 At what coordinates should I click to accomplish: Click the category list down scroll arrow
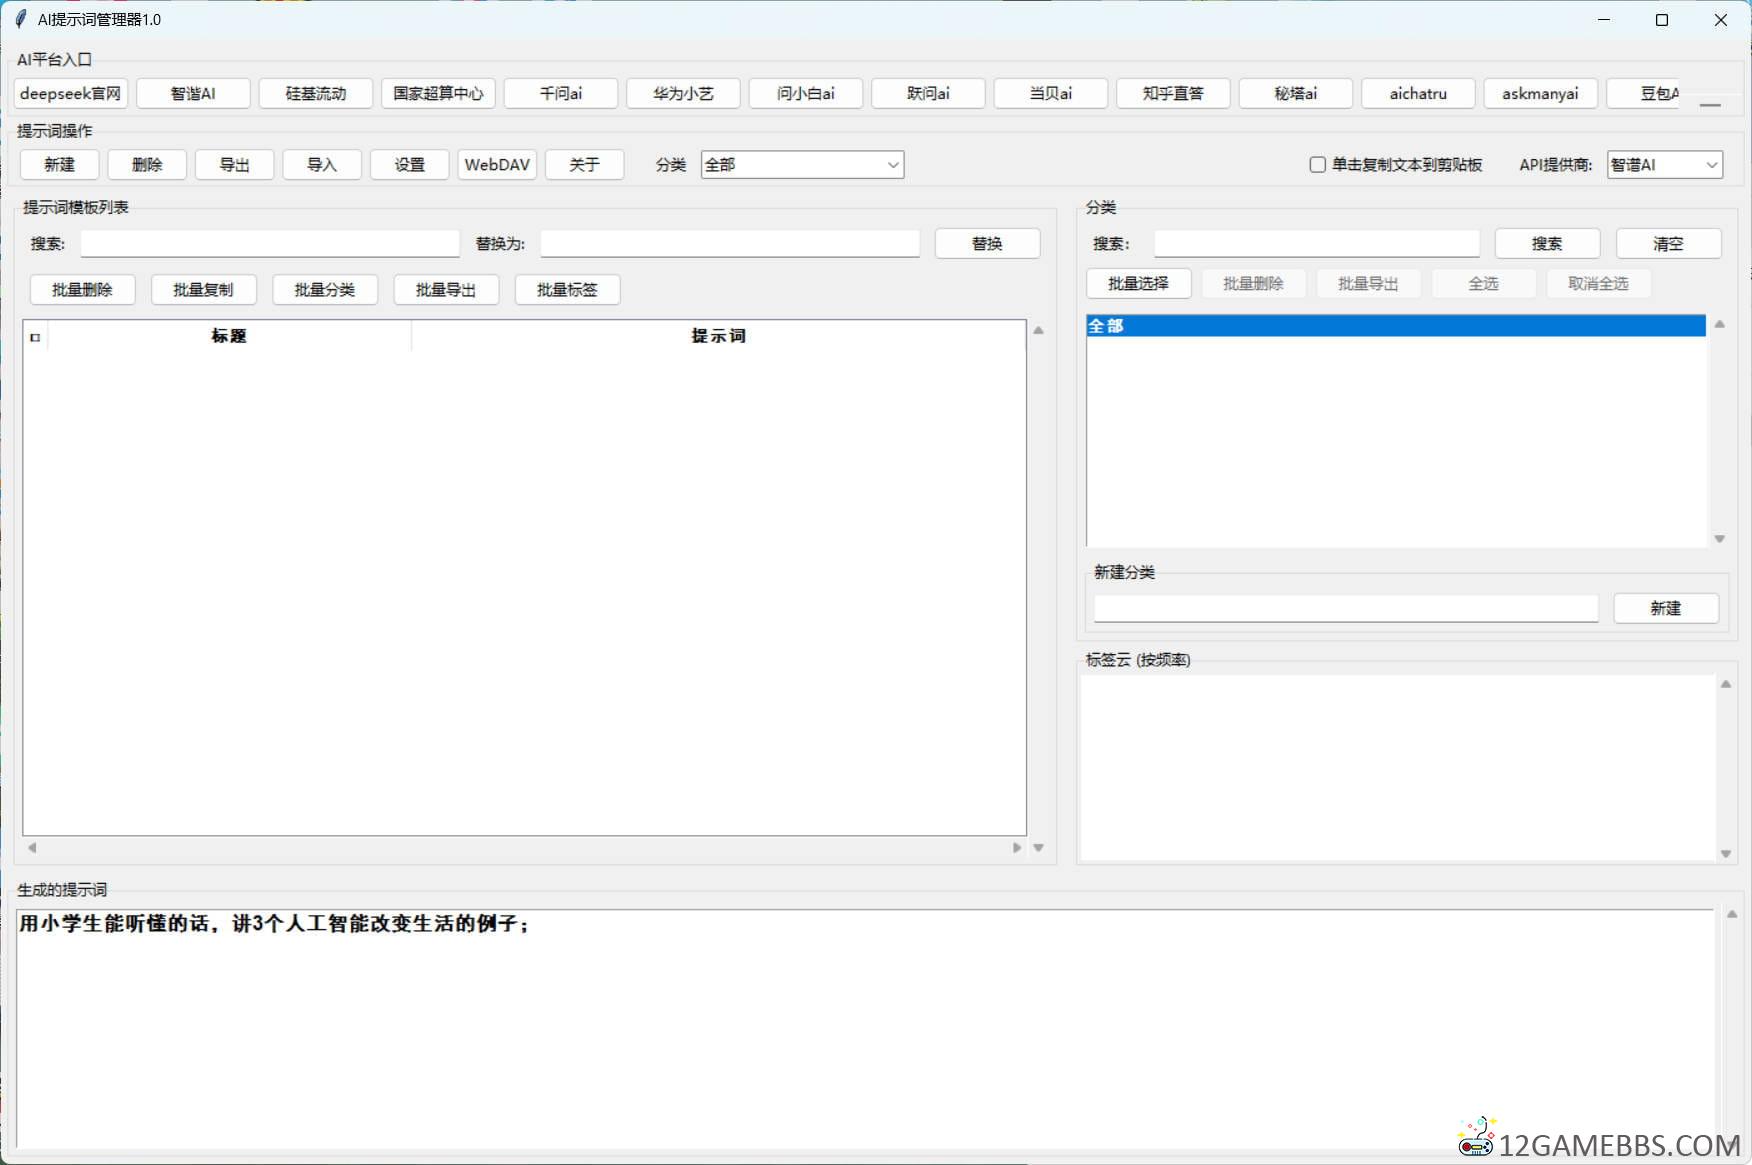[x=1720, y=539]
